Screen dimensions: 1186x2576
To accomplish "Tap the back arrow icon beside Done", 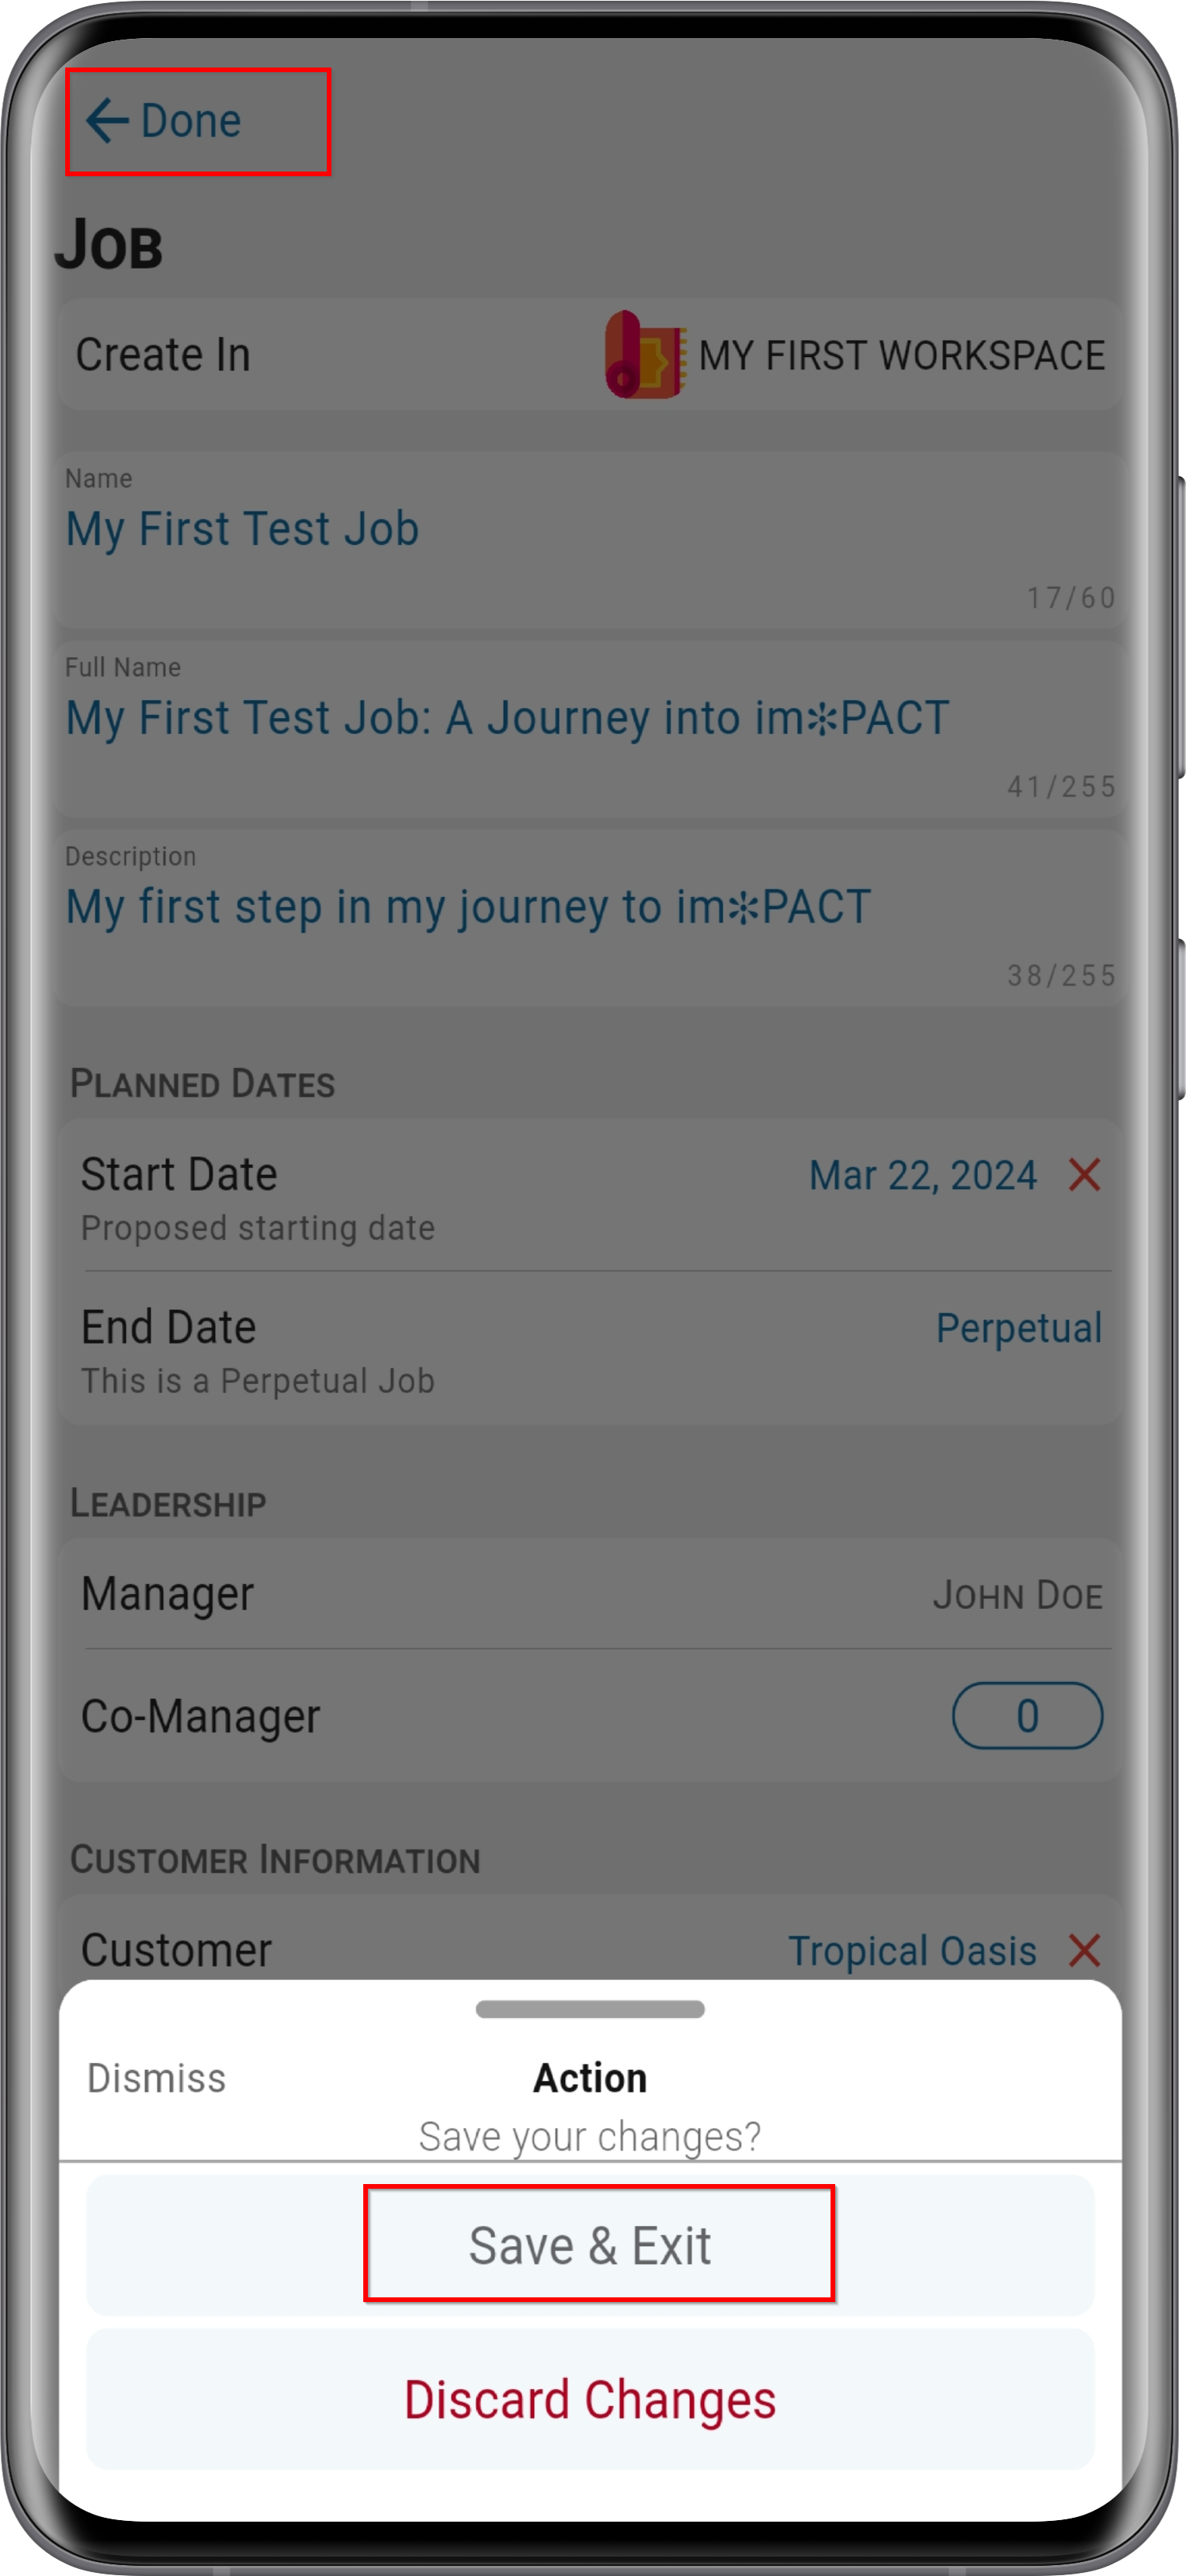I will coord(107,121).
